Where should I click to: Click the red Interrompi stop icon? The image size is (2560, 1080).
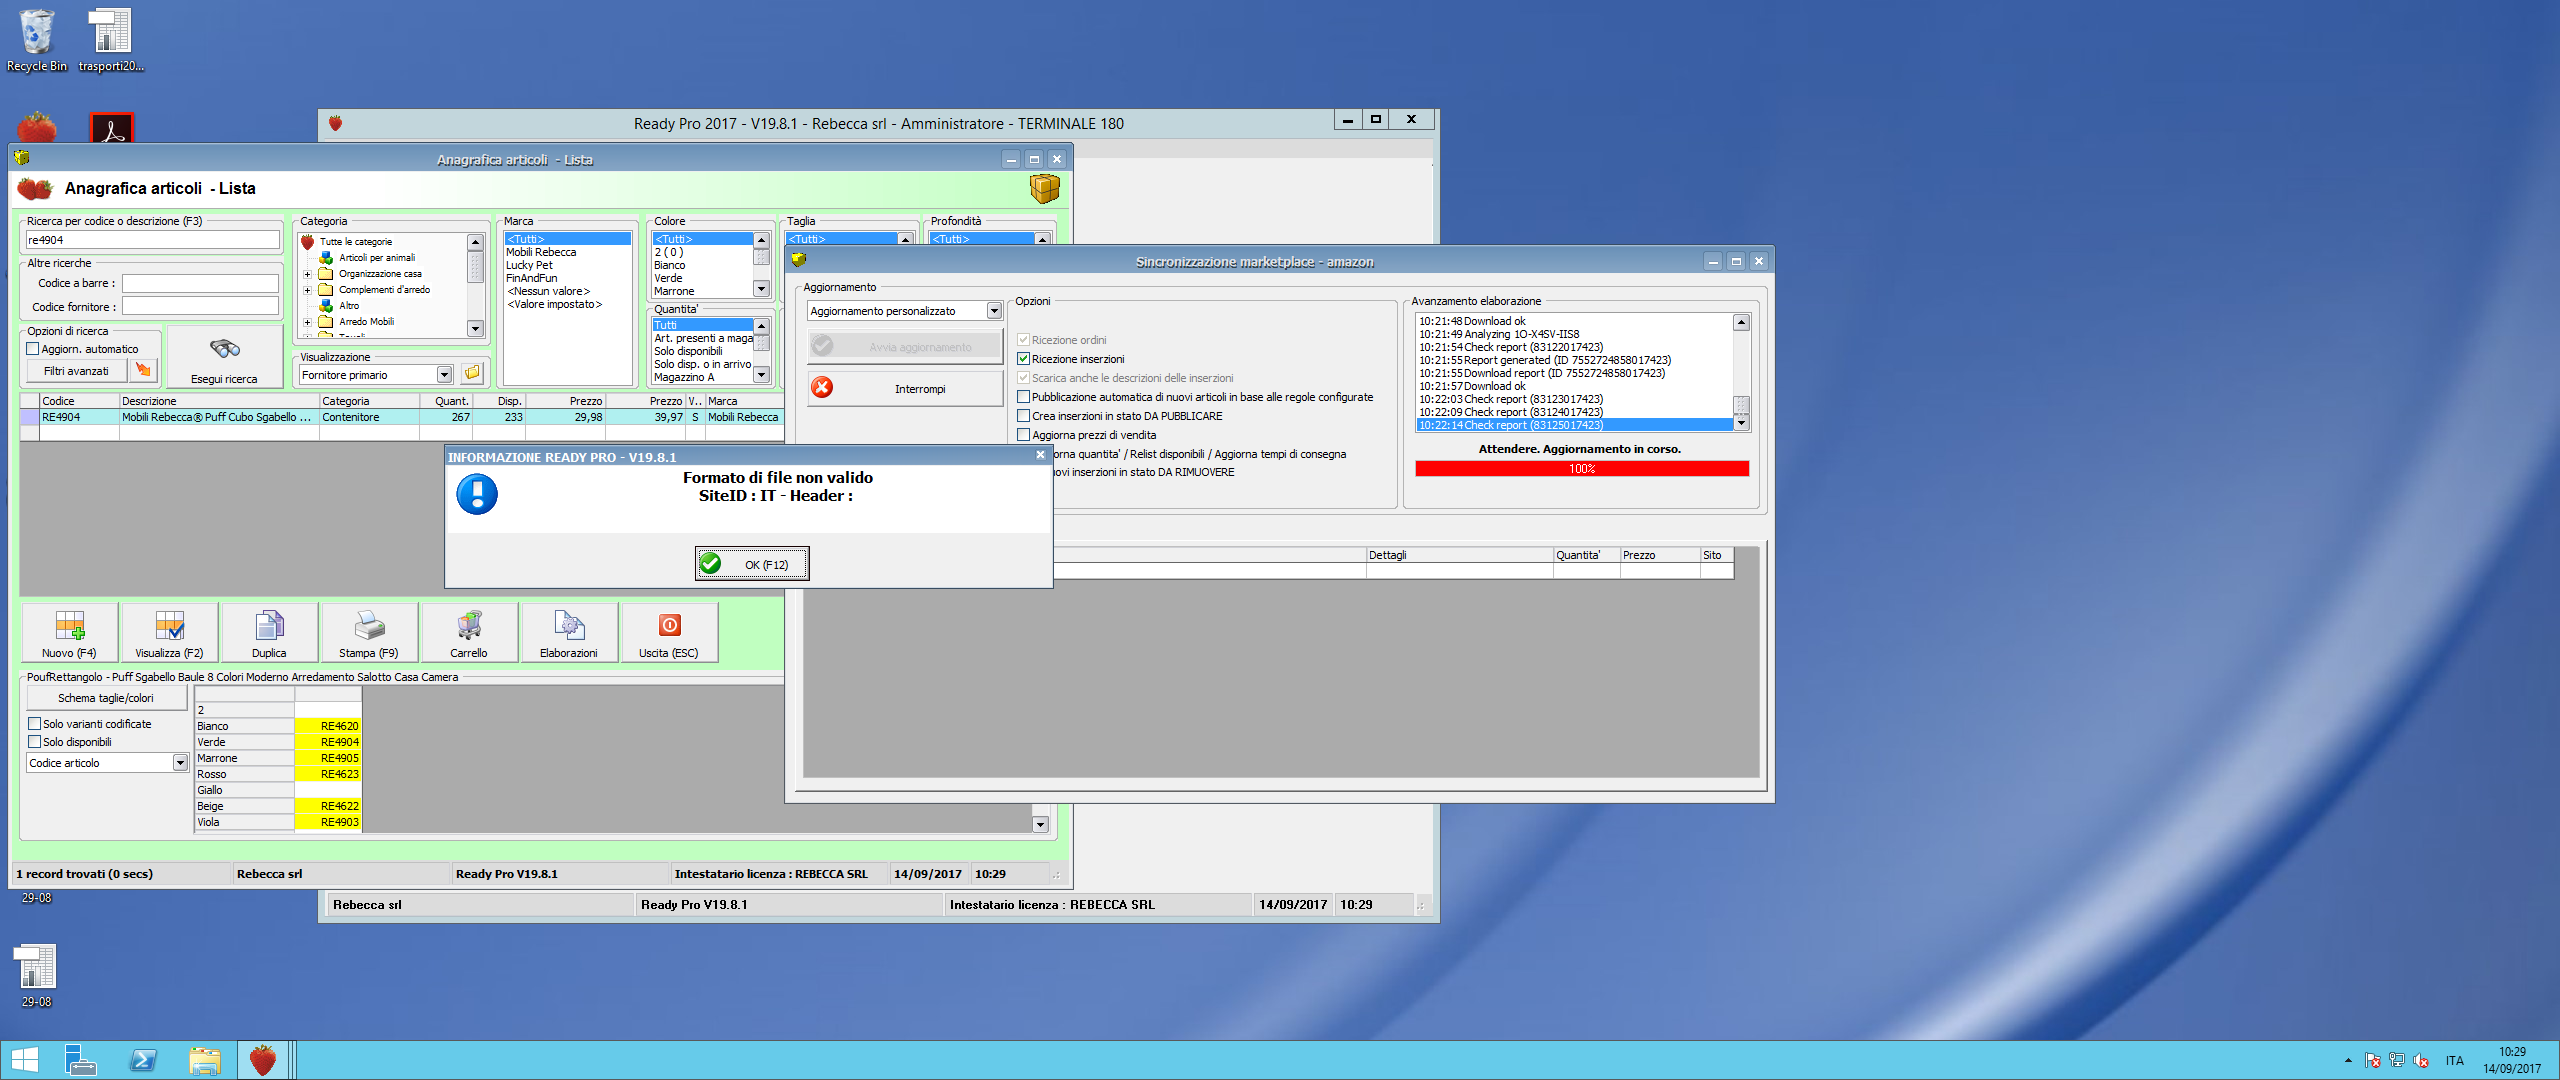(822, 388)
